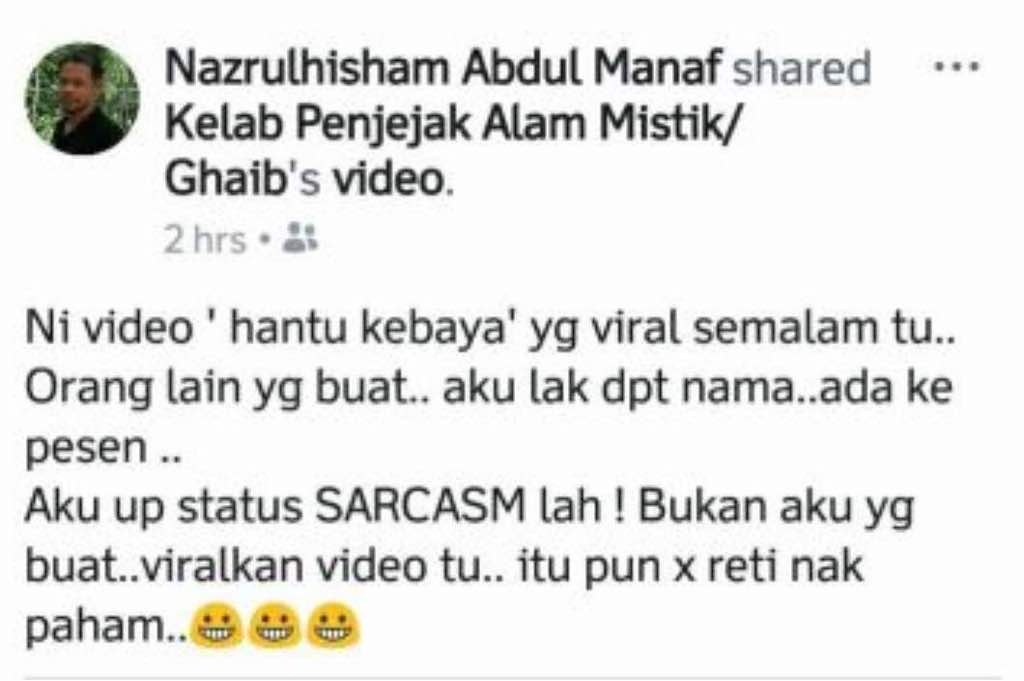Click the 'buat..viralkan video tu' text line
The height and width of the screenshot is (681, 1024).
444,567
